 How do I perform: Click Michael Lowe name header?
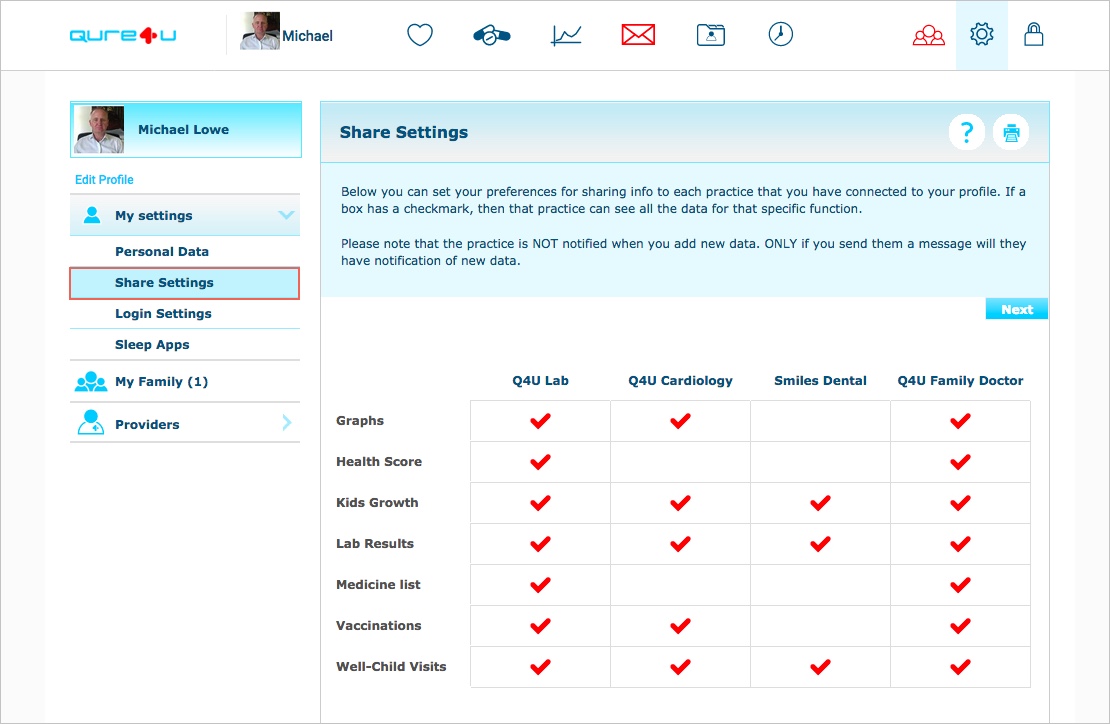183,130
